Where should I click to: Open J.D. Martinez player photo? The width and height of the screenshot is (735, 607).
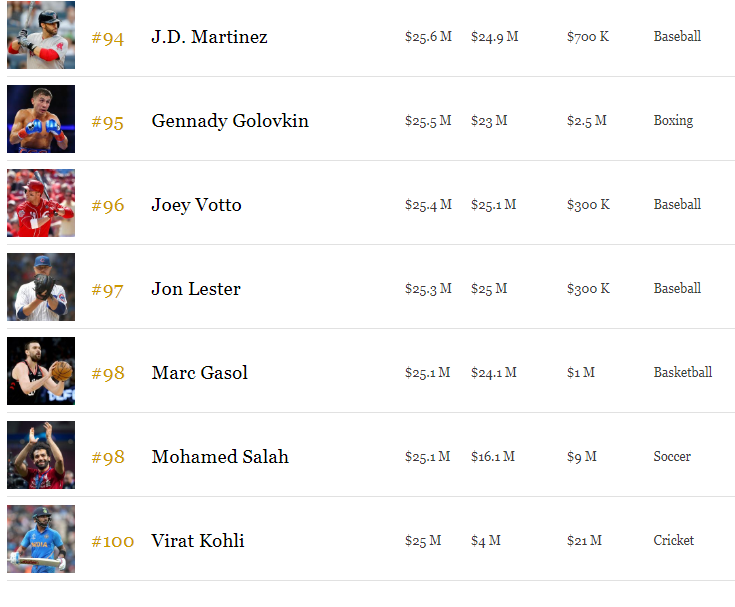pos(41,35)
